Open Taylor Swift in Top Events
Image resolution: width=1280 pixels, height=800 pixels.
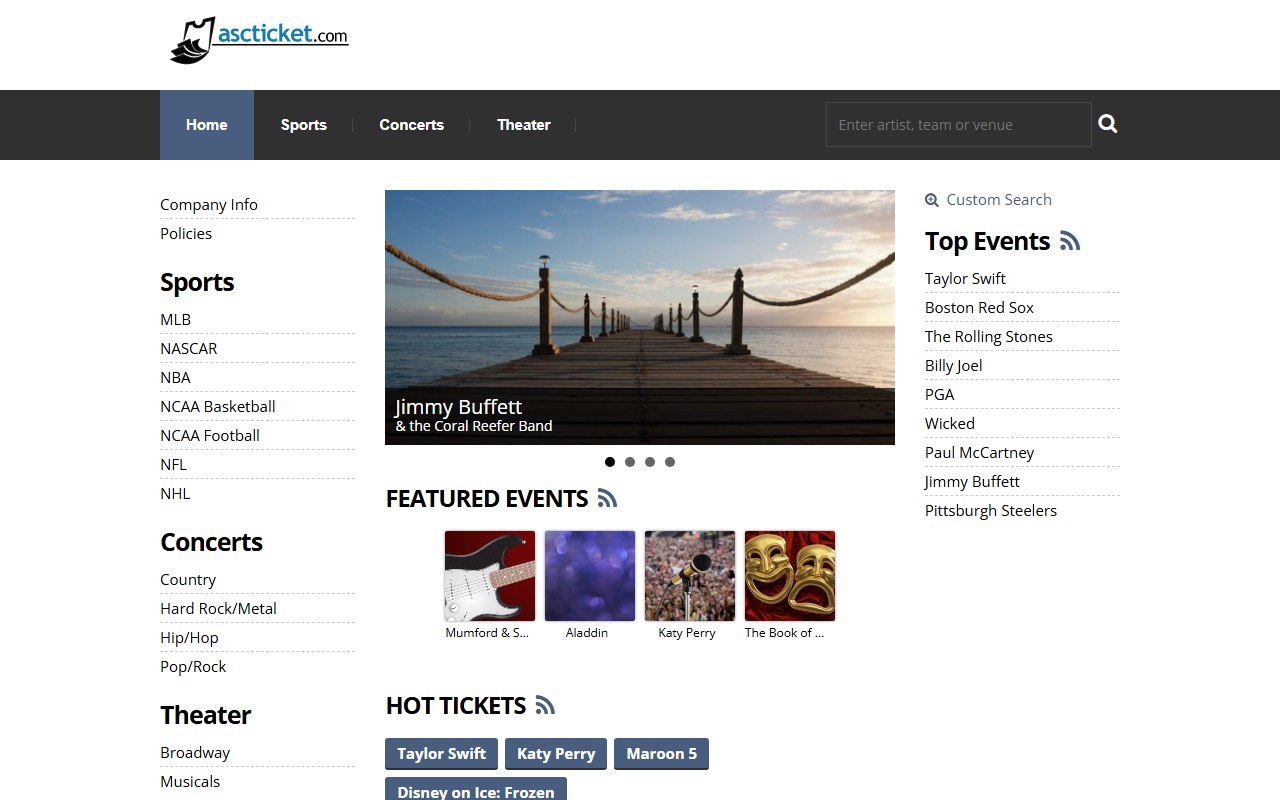click(x=965, y=279)
